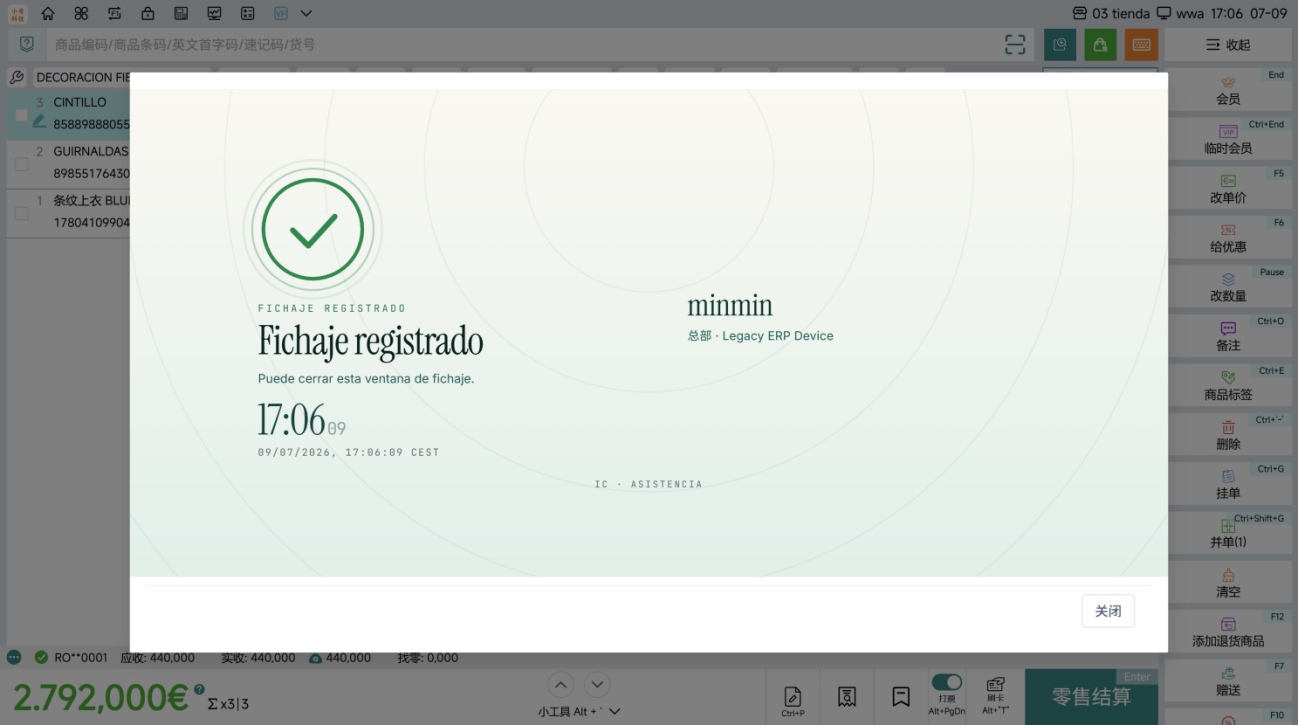Check the CINTILLO row checkbox
1298x725 pixels.
pyautogui.click(x=22, y=115)
